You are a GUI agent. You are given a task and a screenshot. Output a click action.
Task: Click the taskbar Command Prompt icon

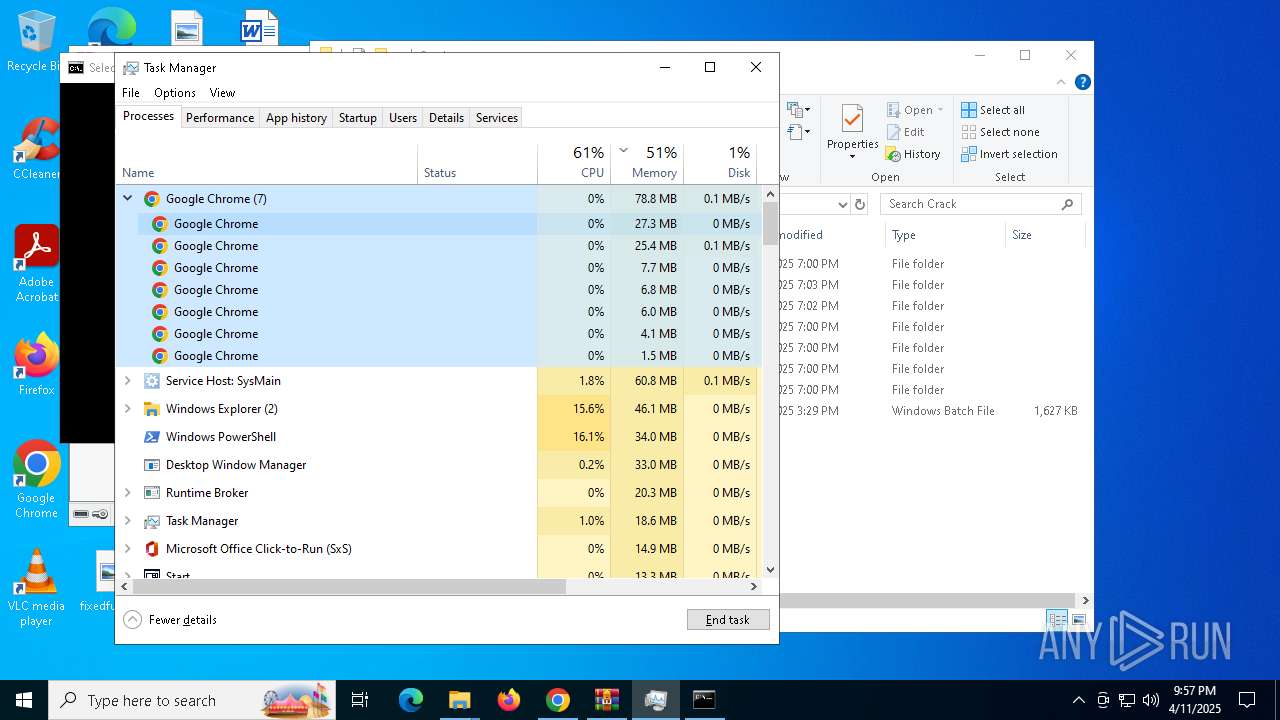pyautogui.click(x=704, y=700)
